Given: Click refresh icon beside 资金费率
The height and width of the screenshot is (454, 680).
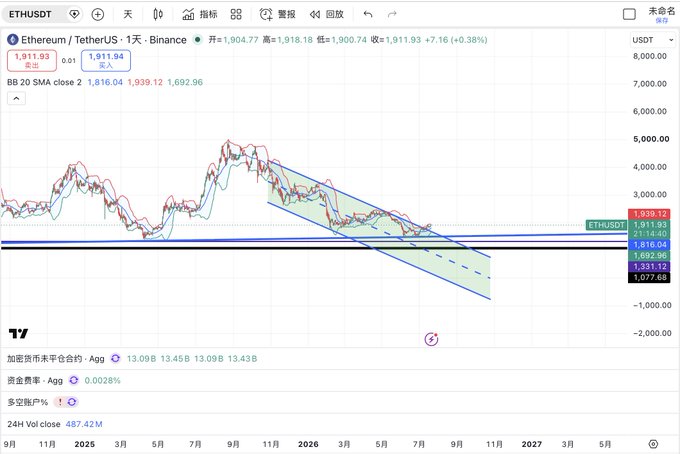Looking at the screenshot, I should click(x=74, y=380).
